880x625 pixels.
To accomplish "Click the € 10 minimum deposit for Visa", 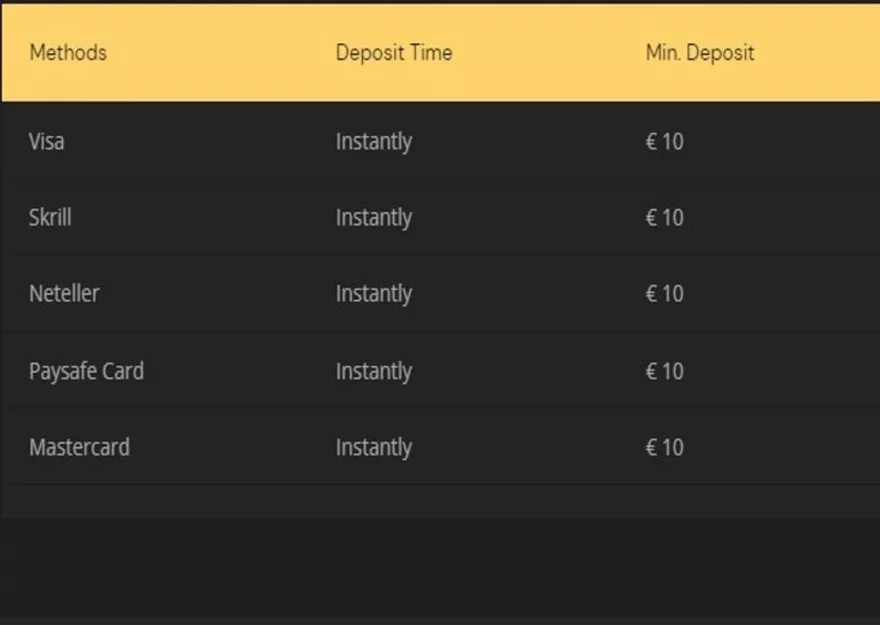I will click(665, 141).
